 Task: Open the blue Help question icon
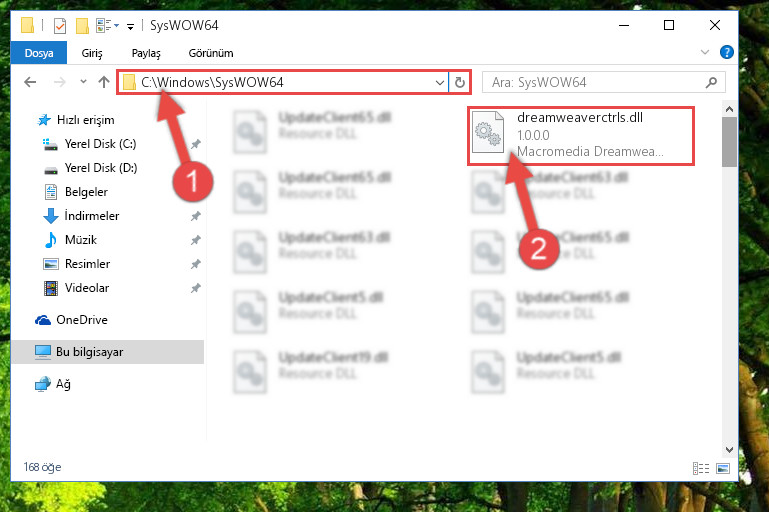(726, 52)
